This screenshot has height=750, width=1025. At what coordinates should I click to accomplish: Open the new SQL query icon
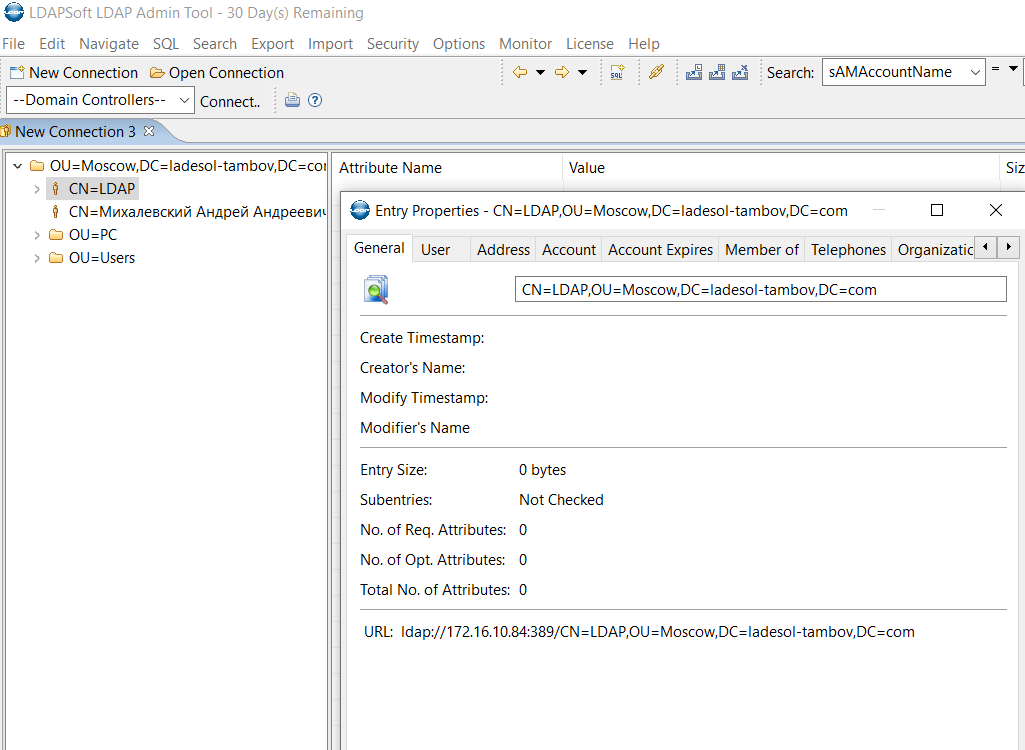click(x=617, y=72)
